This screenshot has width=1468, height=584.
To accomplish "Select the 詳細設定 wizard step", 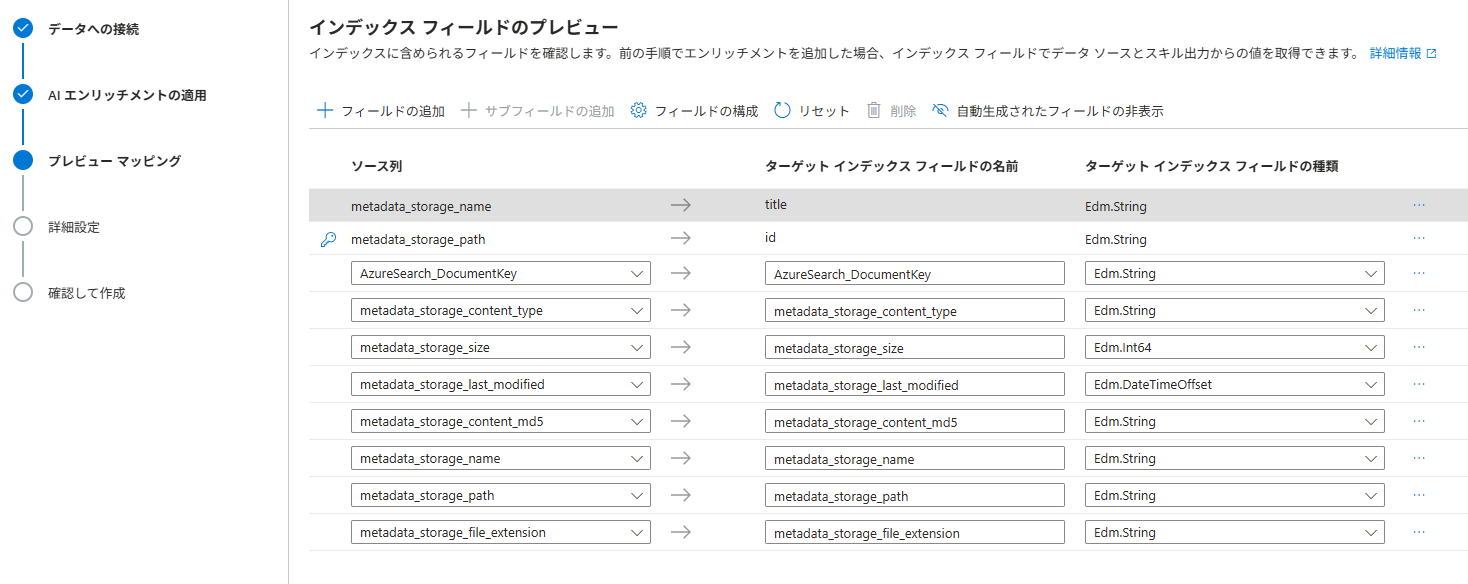I will (x=74, y=227).
